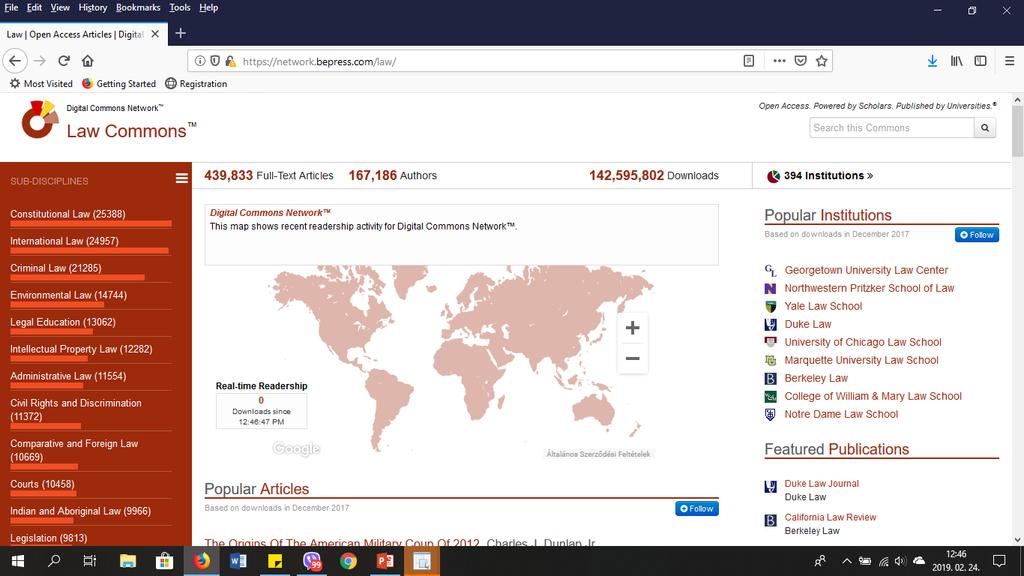The height and width of the screenshot is (576, 1024).
Task: Open the Tools menu
Action: 180,7
